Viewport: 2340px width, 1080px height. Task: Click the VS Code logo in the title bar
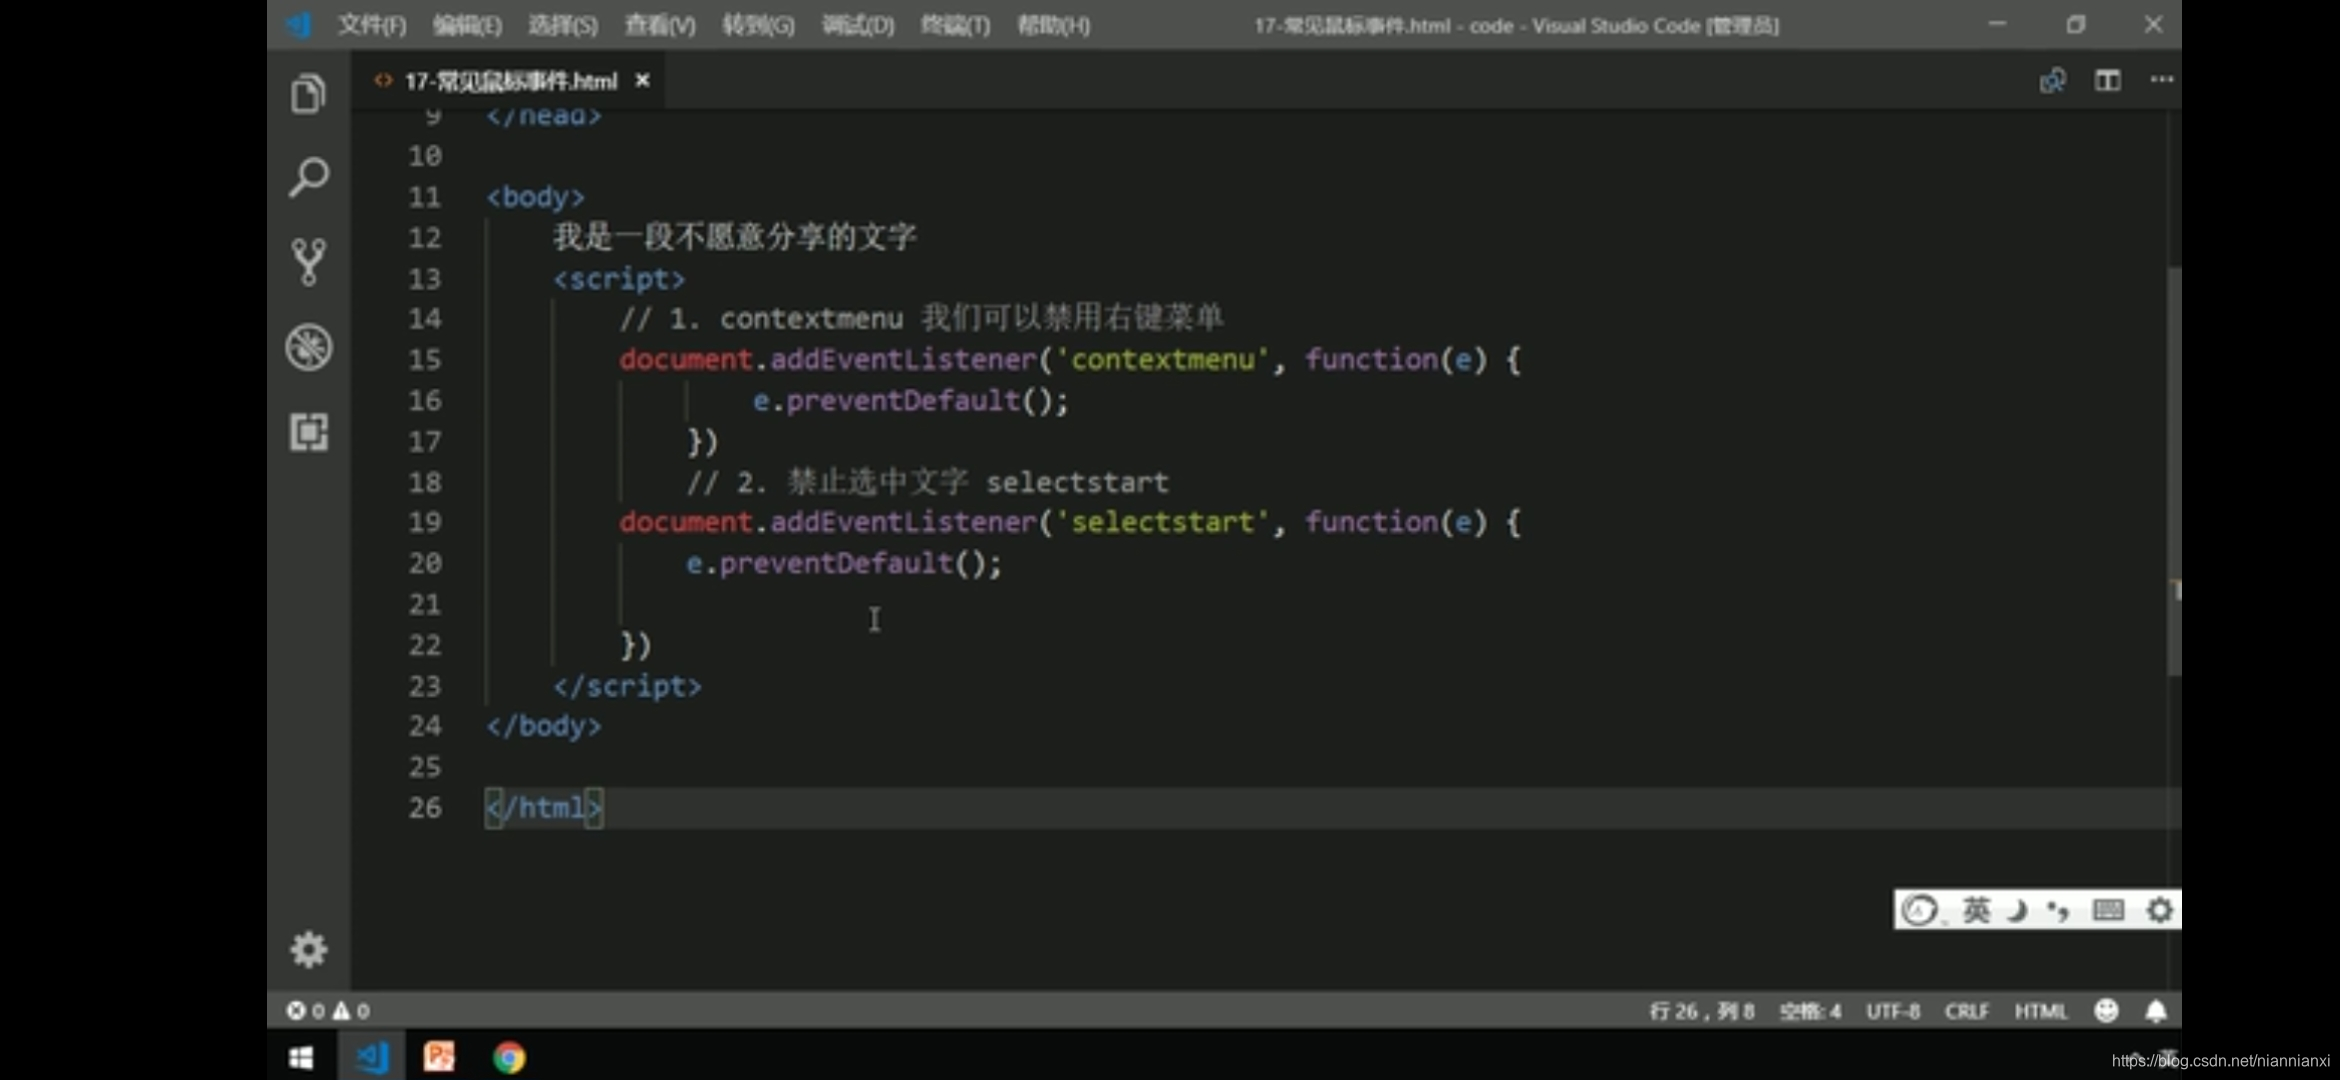298,24
